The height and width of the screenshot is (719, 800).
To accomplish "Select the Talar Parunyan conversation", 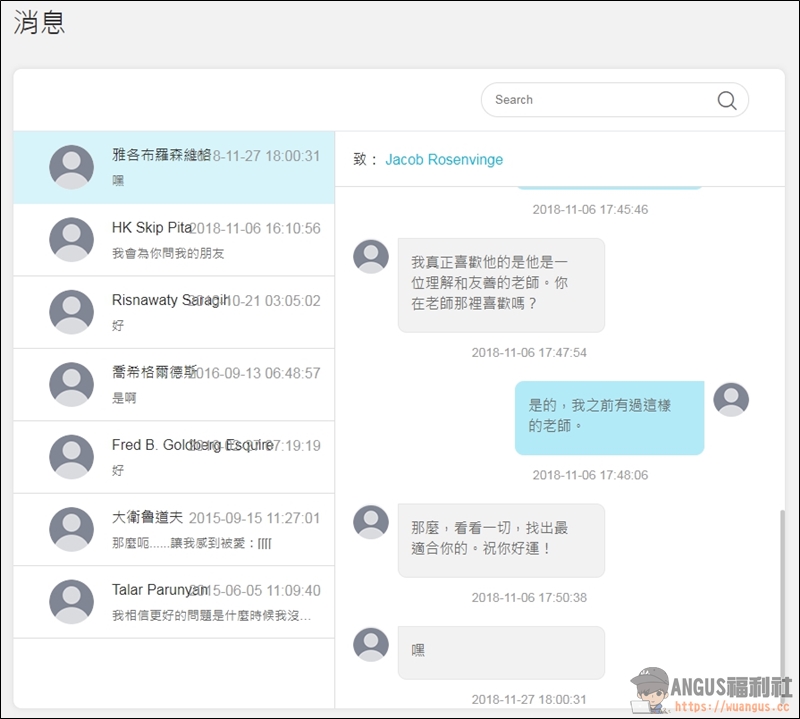I will point(215,602).
